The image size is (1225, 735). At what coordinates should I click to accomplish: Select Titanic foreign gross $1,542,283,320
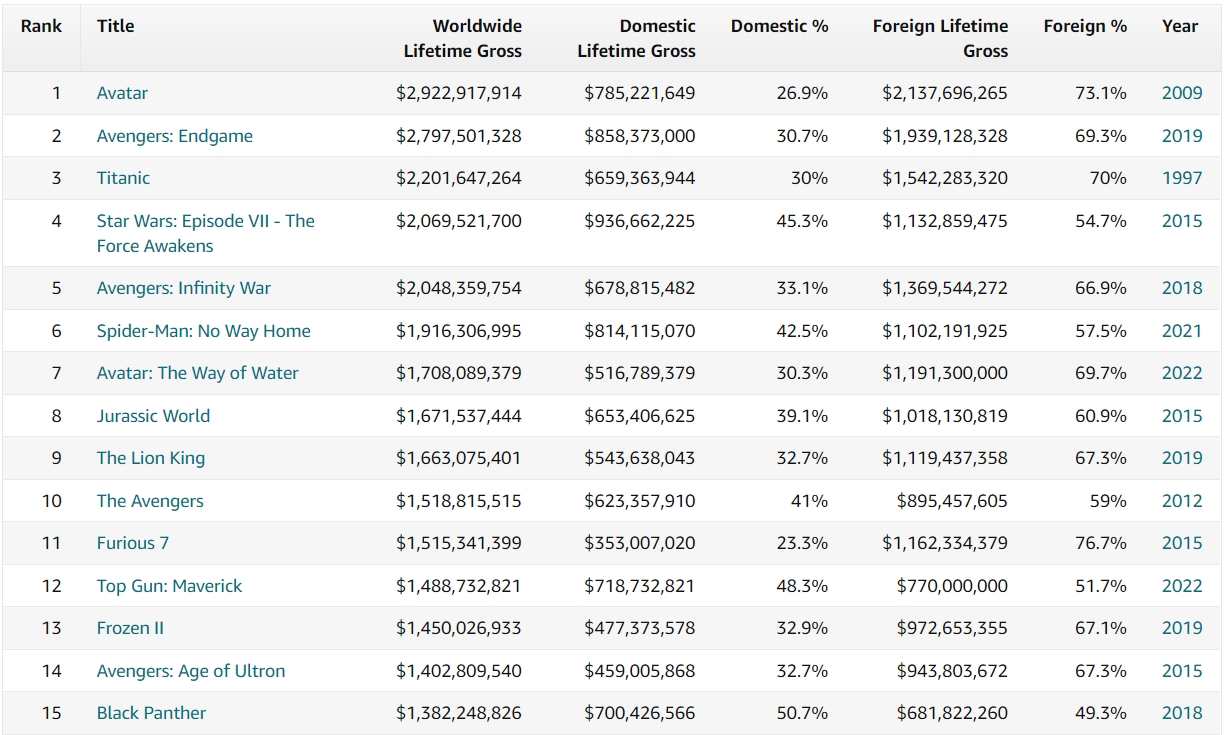point(945,178)
